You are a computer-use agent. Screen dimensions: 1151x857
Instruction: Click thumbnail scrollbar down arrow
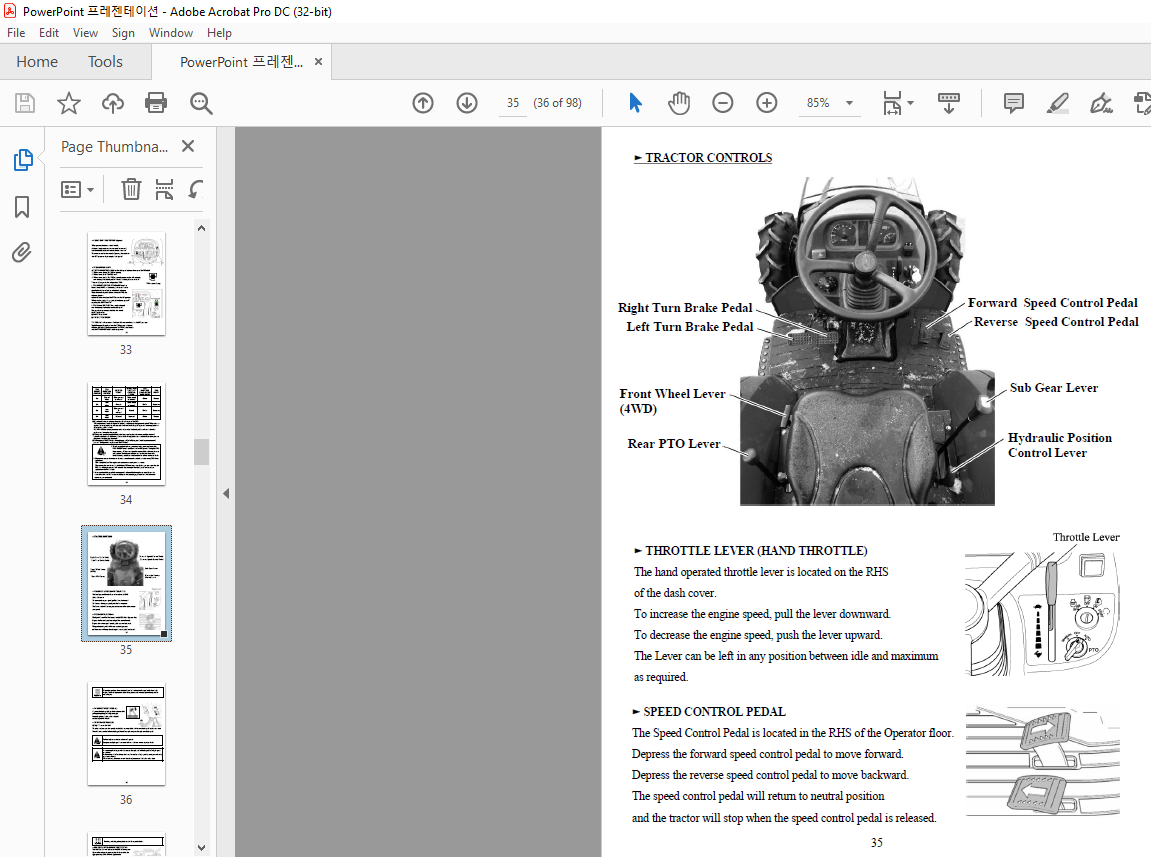(x=202, y=847)
